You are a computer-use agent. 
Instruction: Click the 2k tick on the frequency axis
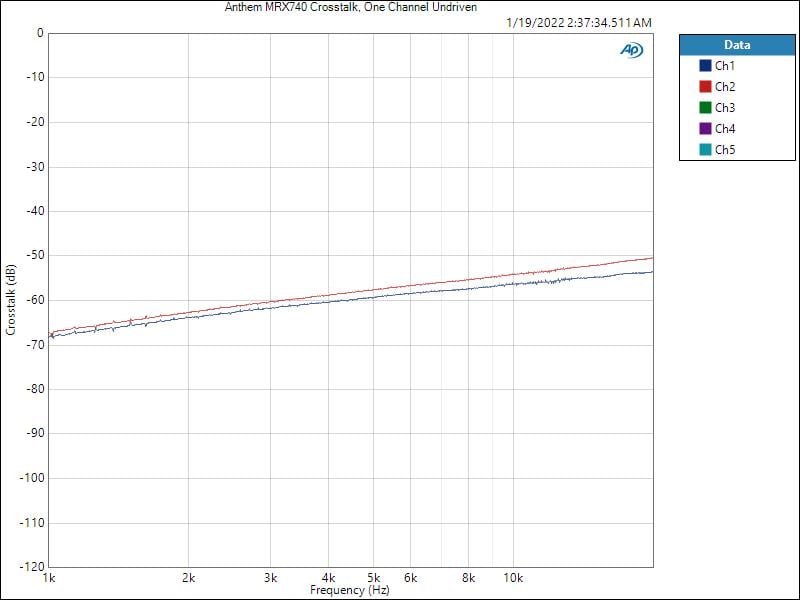[189, 579]
